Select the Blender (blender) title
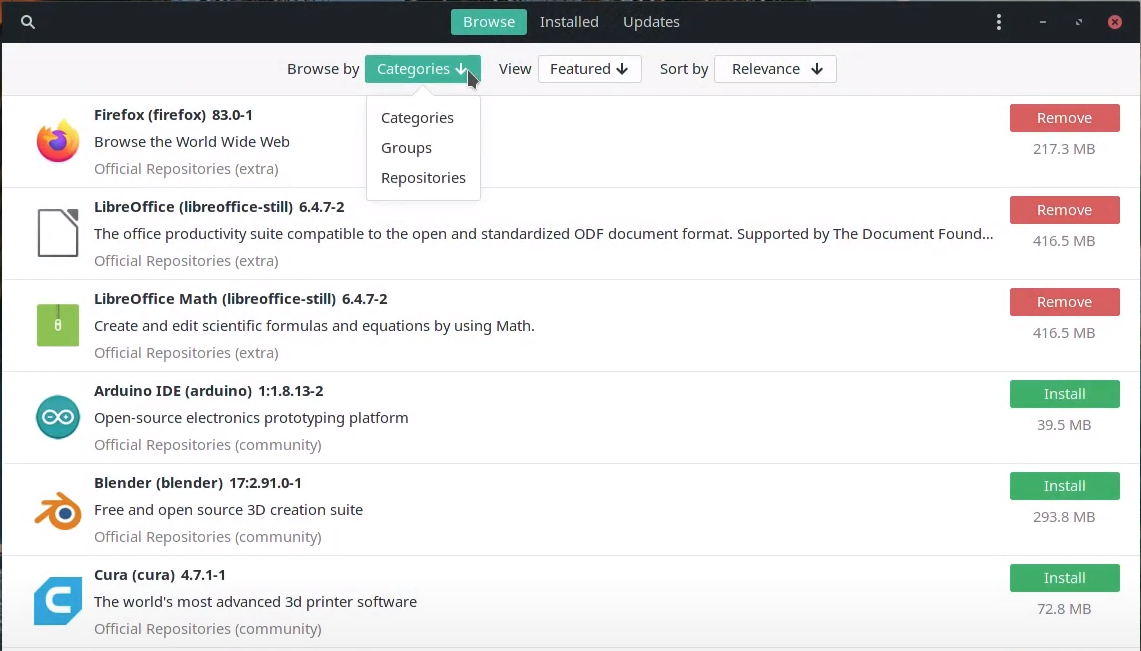The width and height of the screenshot is (1141, 651). pos(159,483)
